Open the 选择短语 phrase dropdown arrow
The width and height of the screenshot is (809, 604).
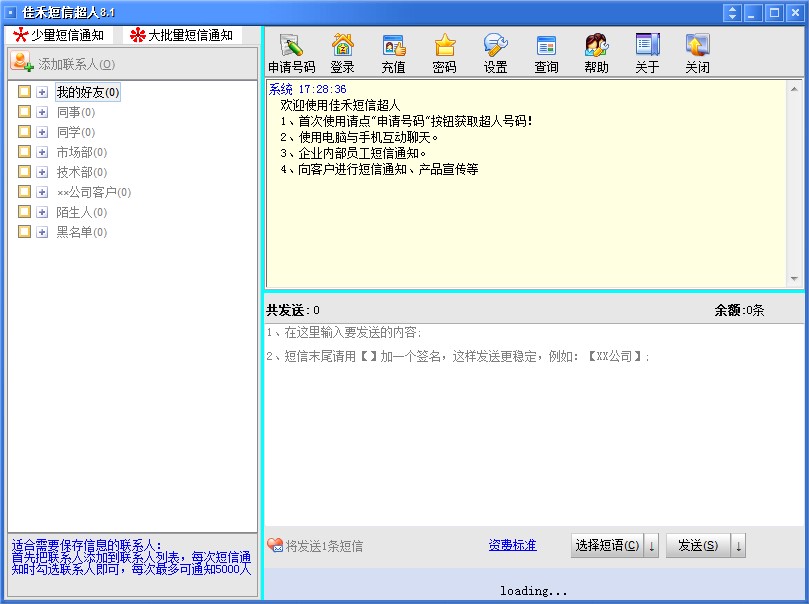click(650, 545)
